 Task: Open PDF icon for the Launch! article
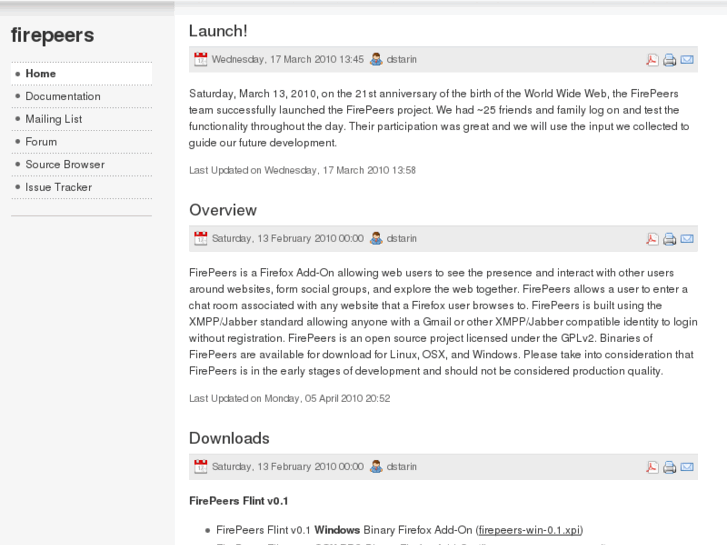point(652,60)
